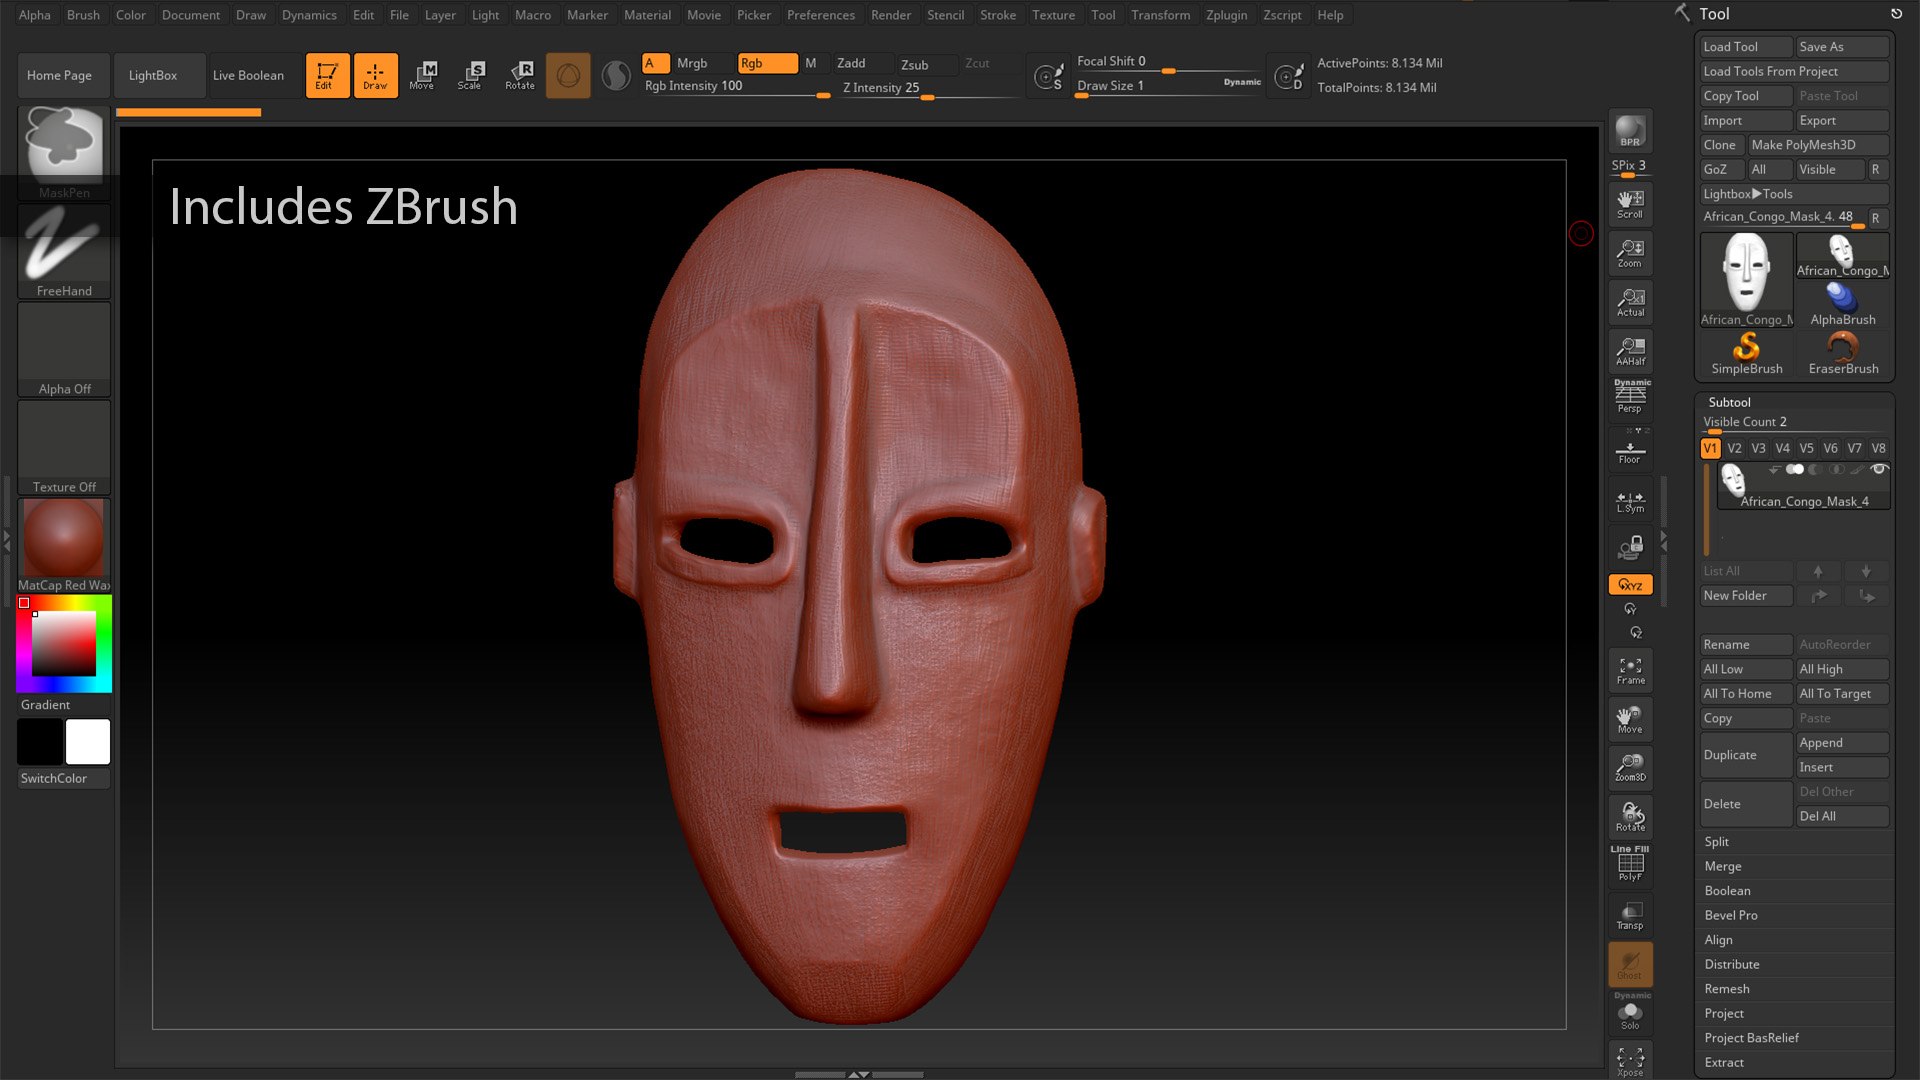
Task: Click the Duplicate subtool button
Action: coord(1746,755)
